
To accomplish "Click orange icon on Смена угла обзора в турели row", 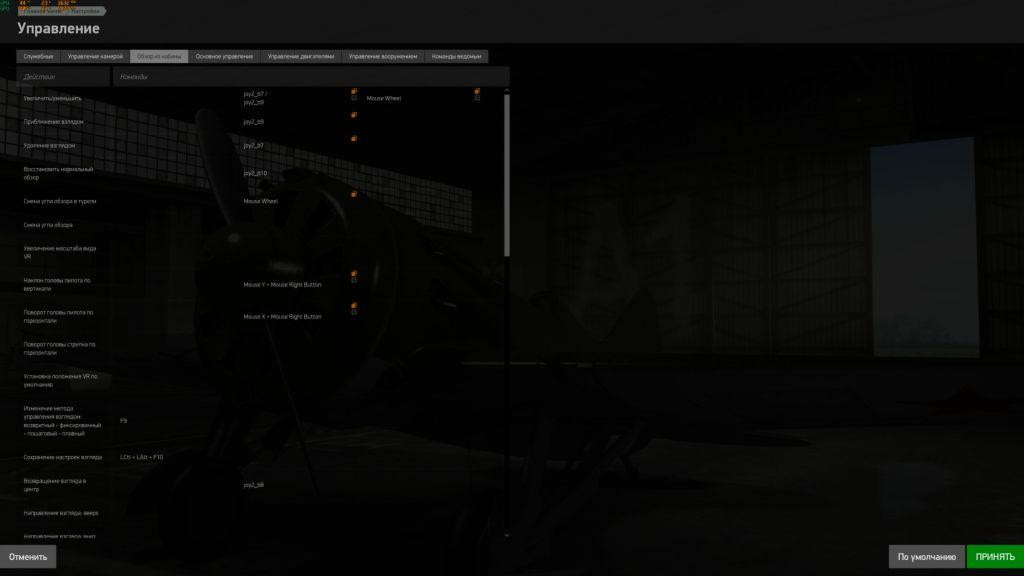I will [x=354, y=194].
